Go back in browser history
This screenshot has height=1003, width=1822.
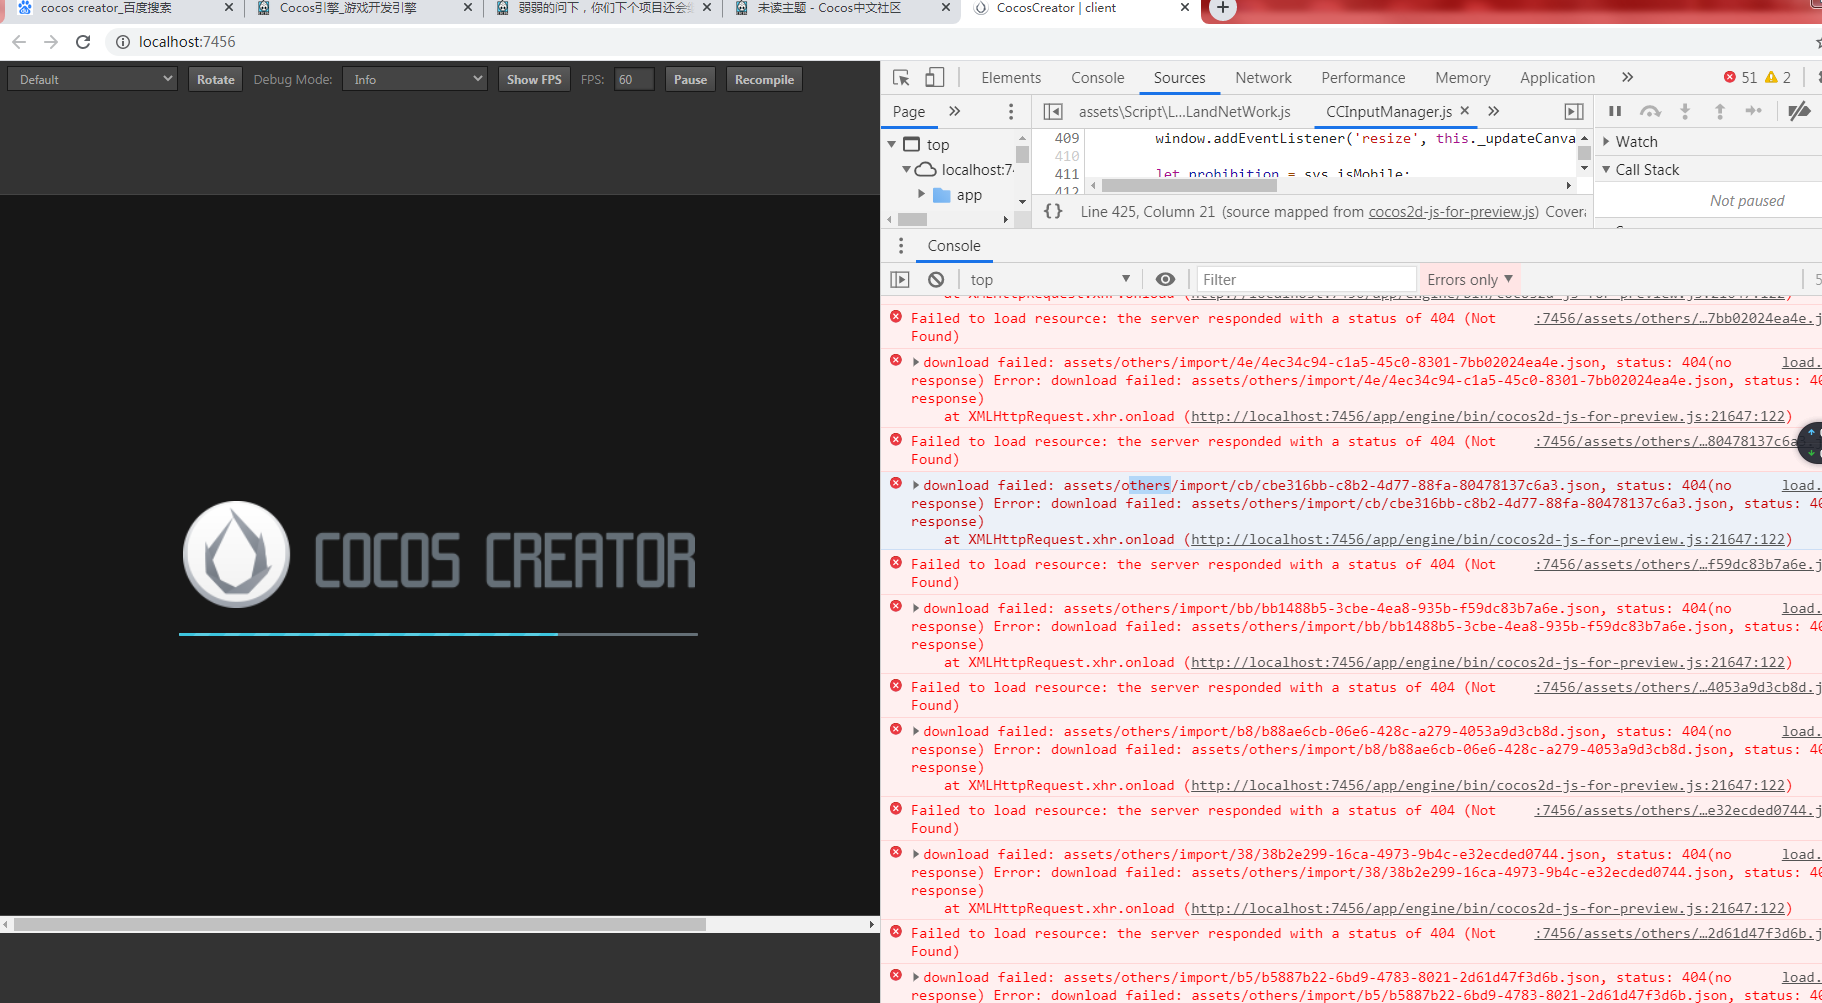[x=19, y=42]
